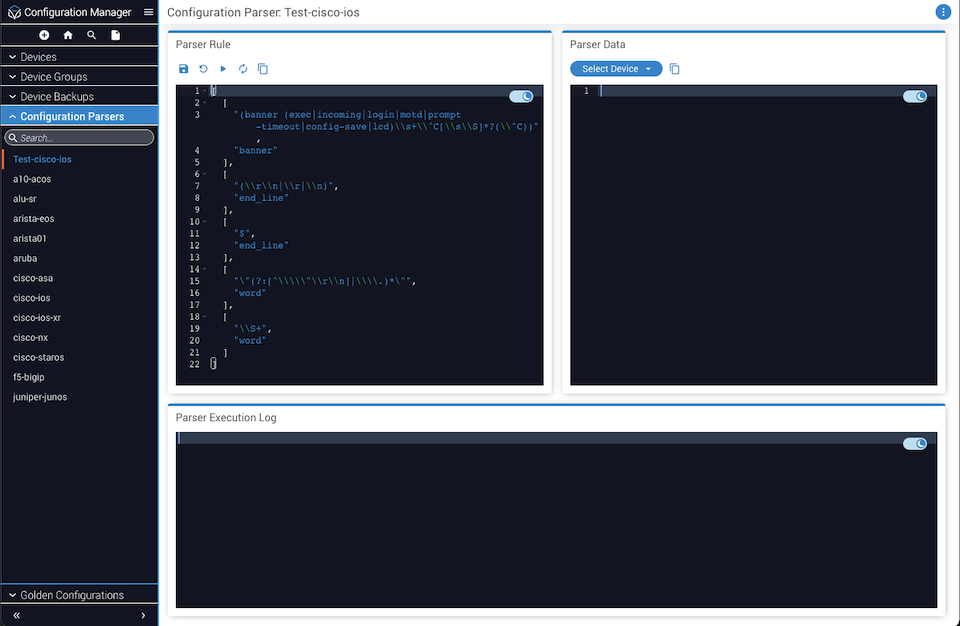Open the three-dot options menu at top right
The width and height of the screenshot is (960, 626).
click(x=943, y=12)
